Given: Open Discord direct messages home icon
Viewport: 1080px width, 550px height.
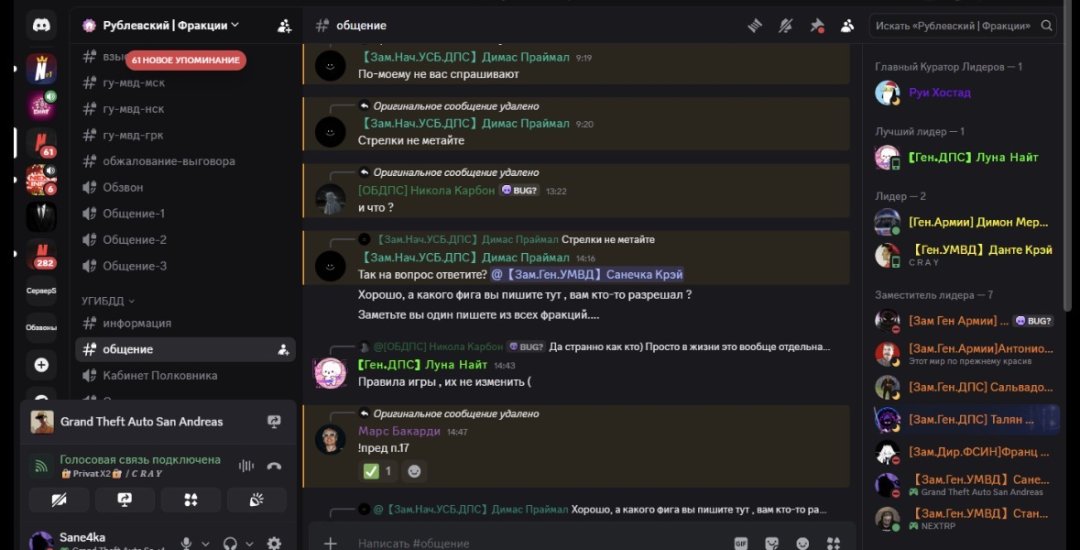Looking at the screenshot, I should (41, 25).
